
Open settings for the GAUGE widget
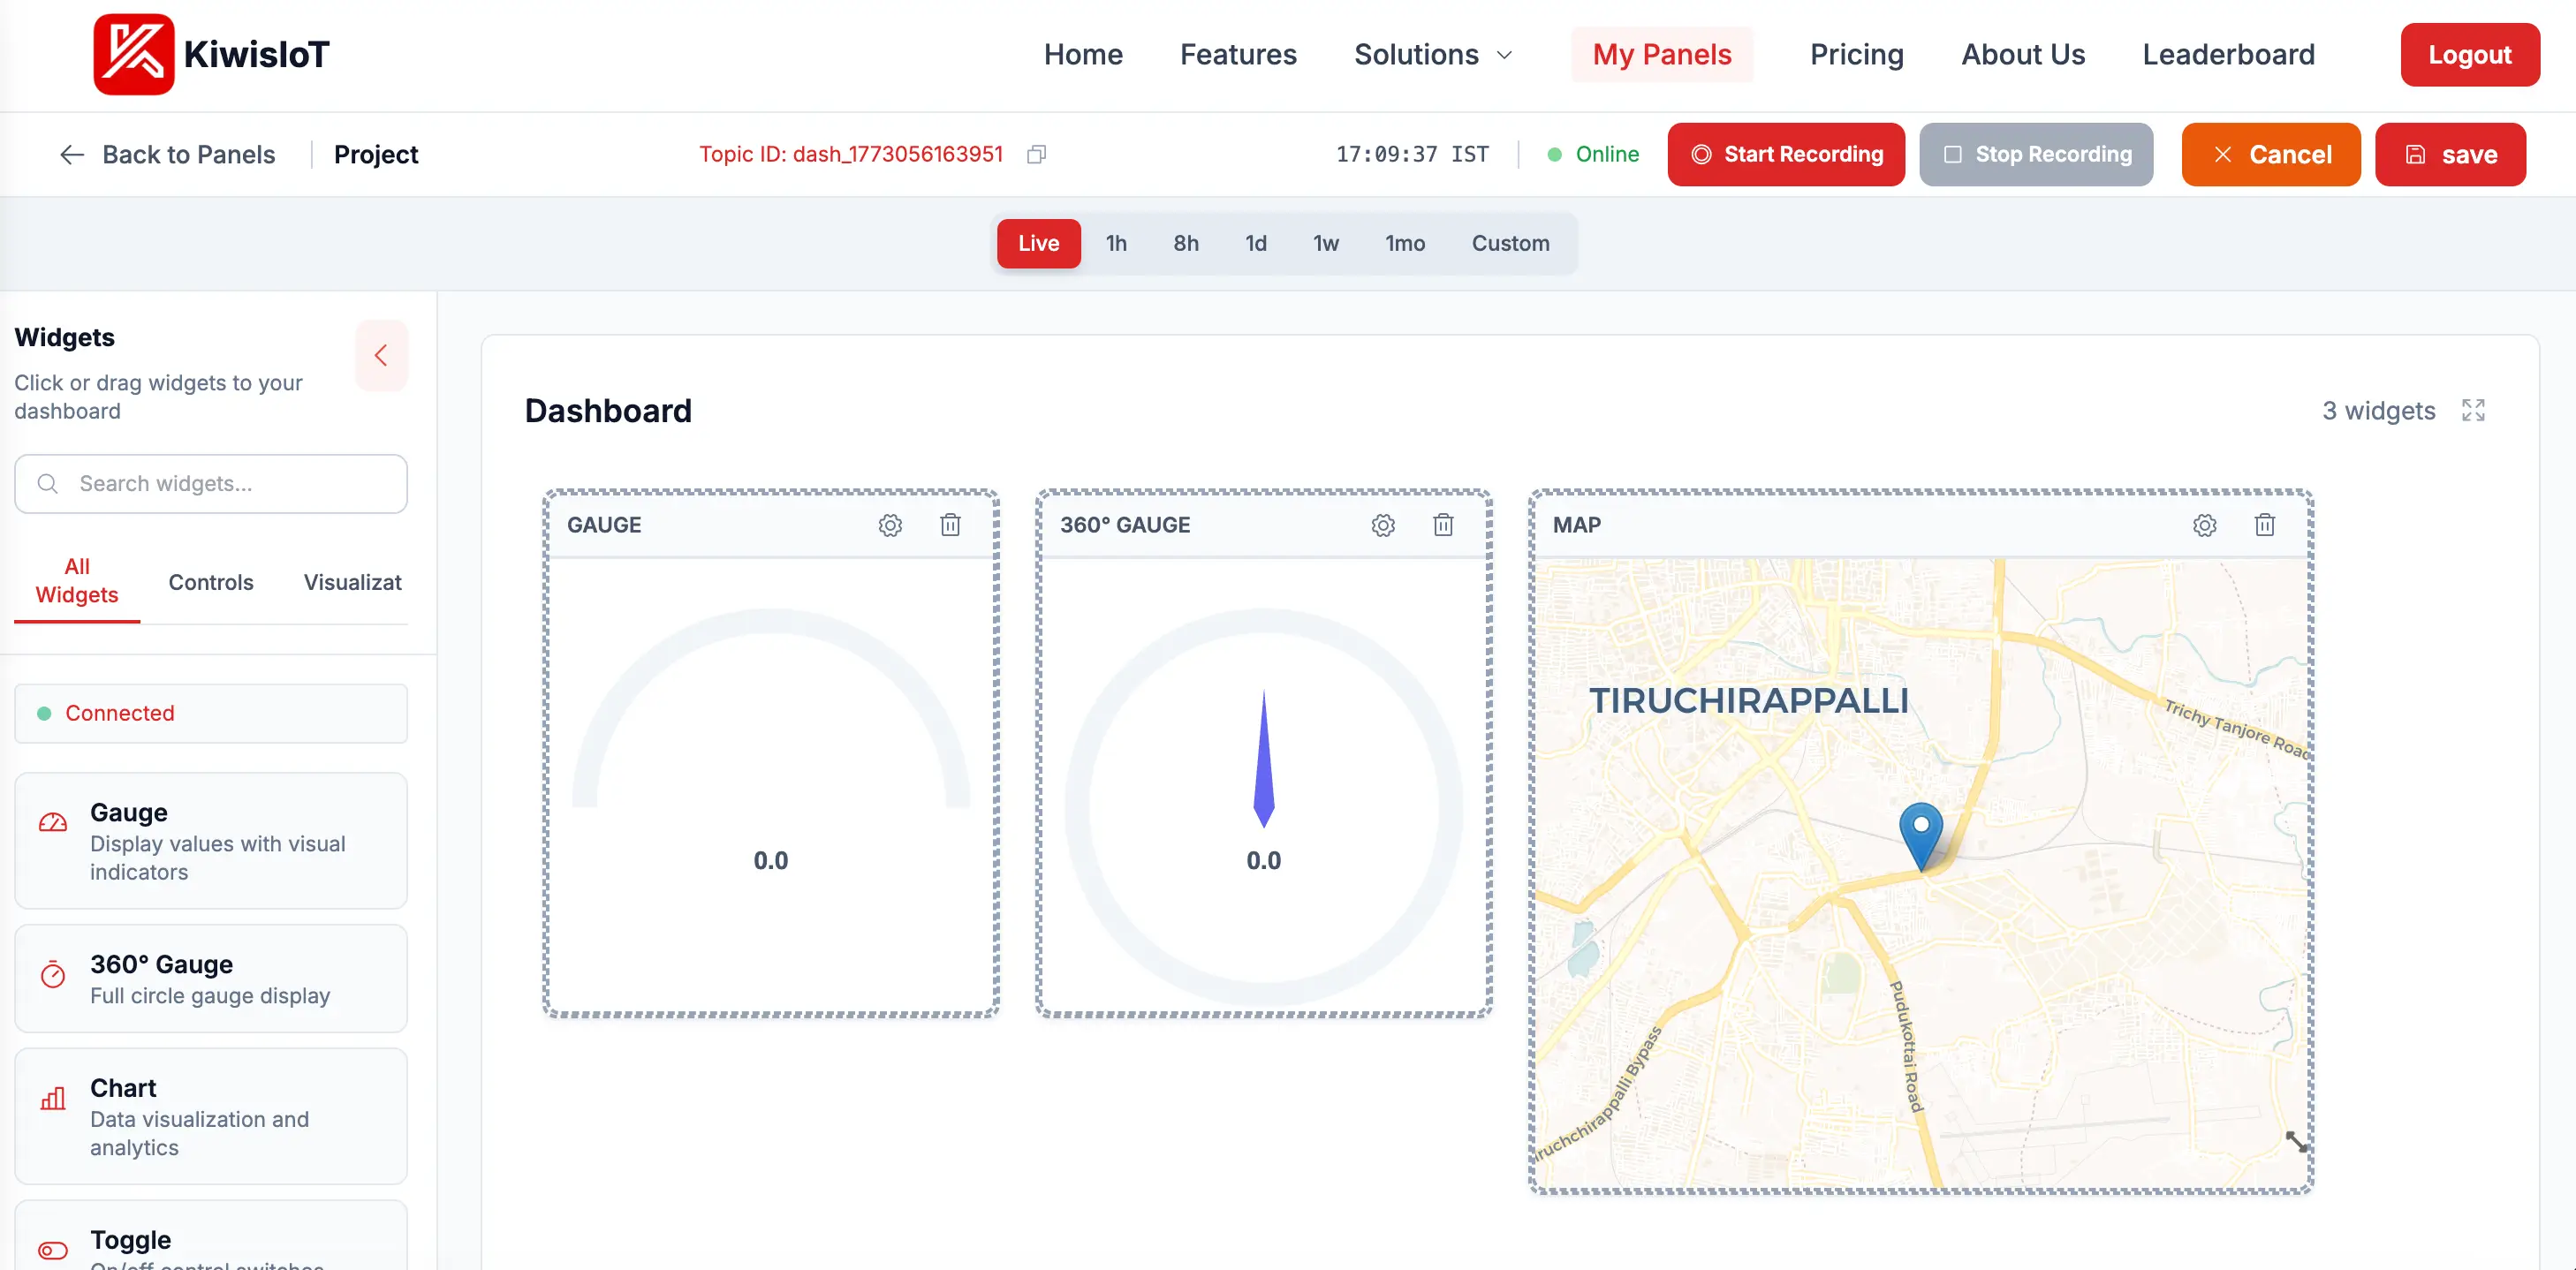click(x=890, y=525)
